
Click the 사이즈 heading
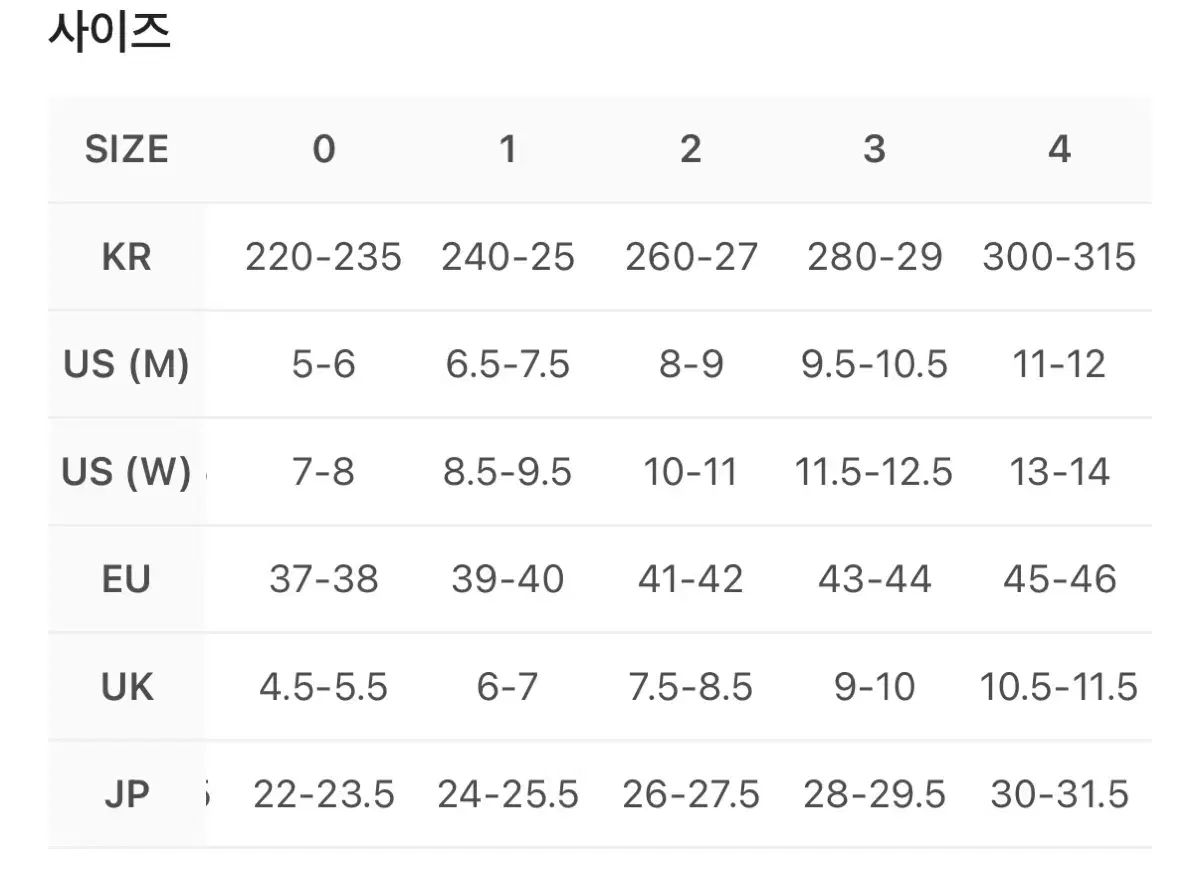110,33
